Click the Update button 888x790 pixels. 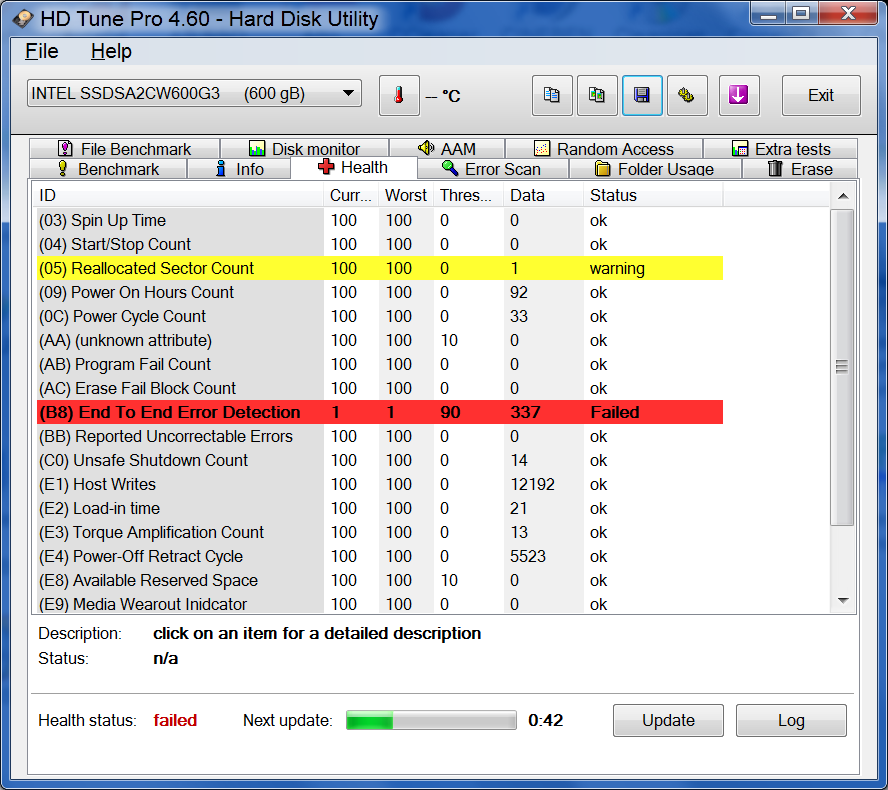pos(668,720)
